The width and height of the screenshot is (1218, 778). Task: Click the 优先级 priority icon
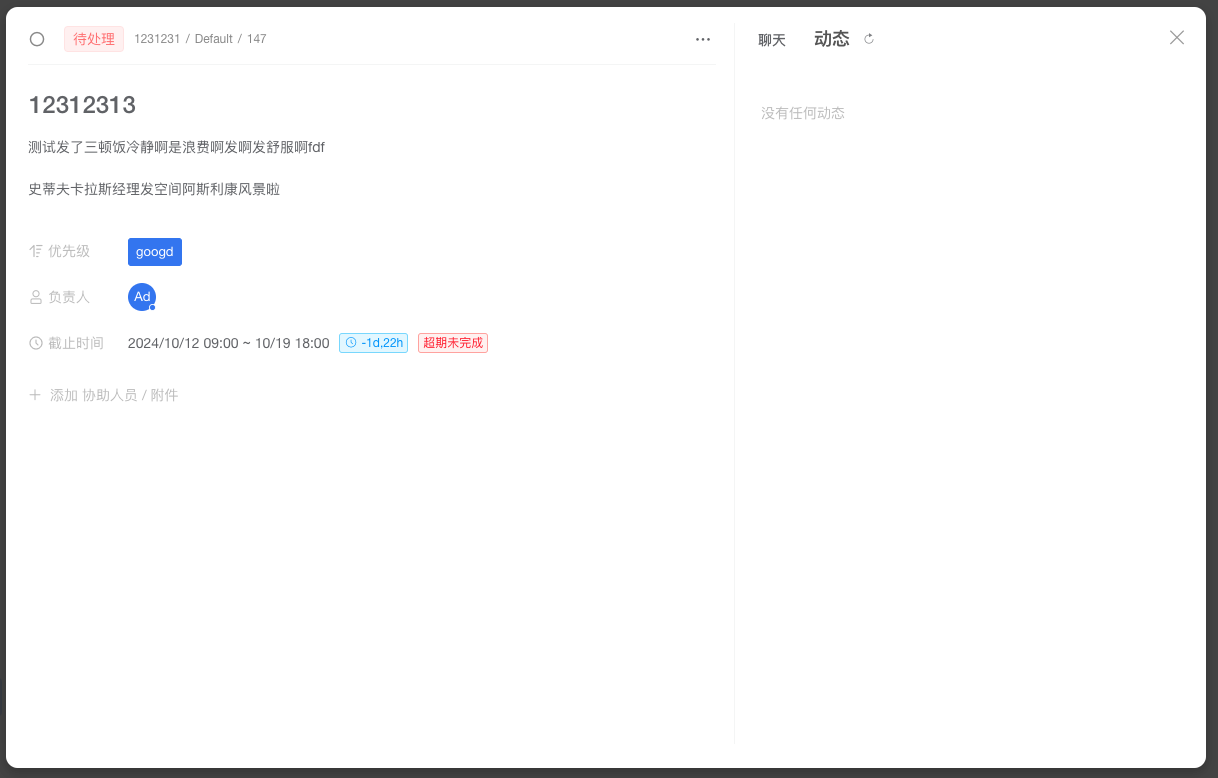coord(36,252)
